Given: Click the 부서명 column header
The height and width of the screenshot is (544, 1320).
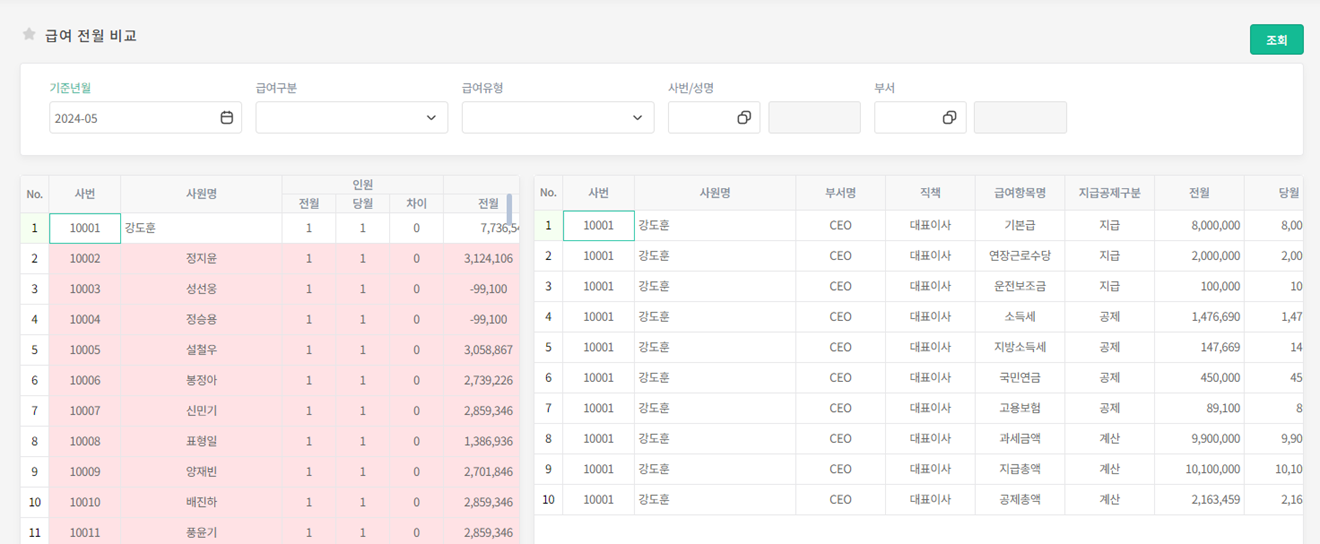Looking at the screenshot, I should click(x=840, y=193).
